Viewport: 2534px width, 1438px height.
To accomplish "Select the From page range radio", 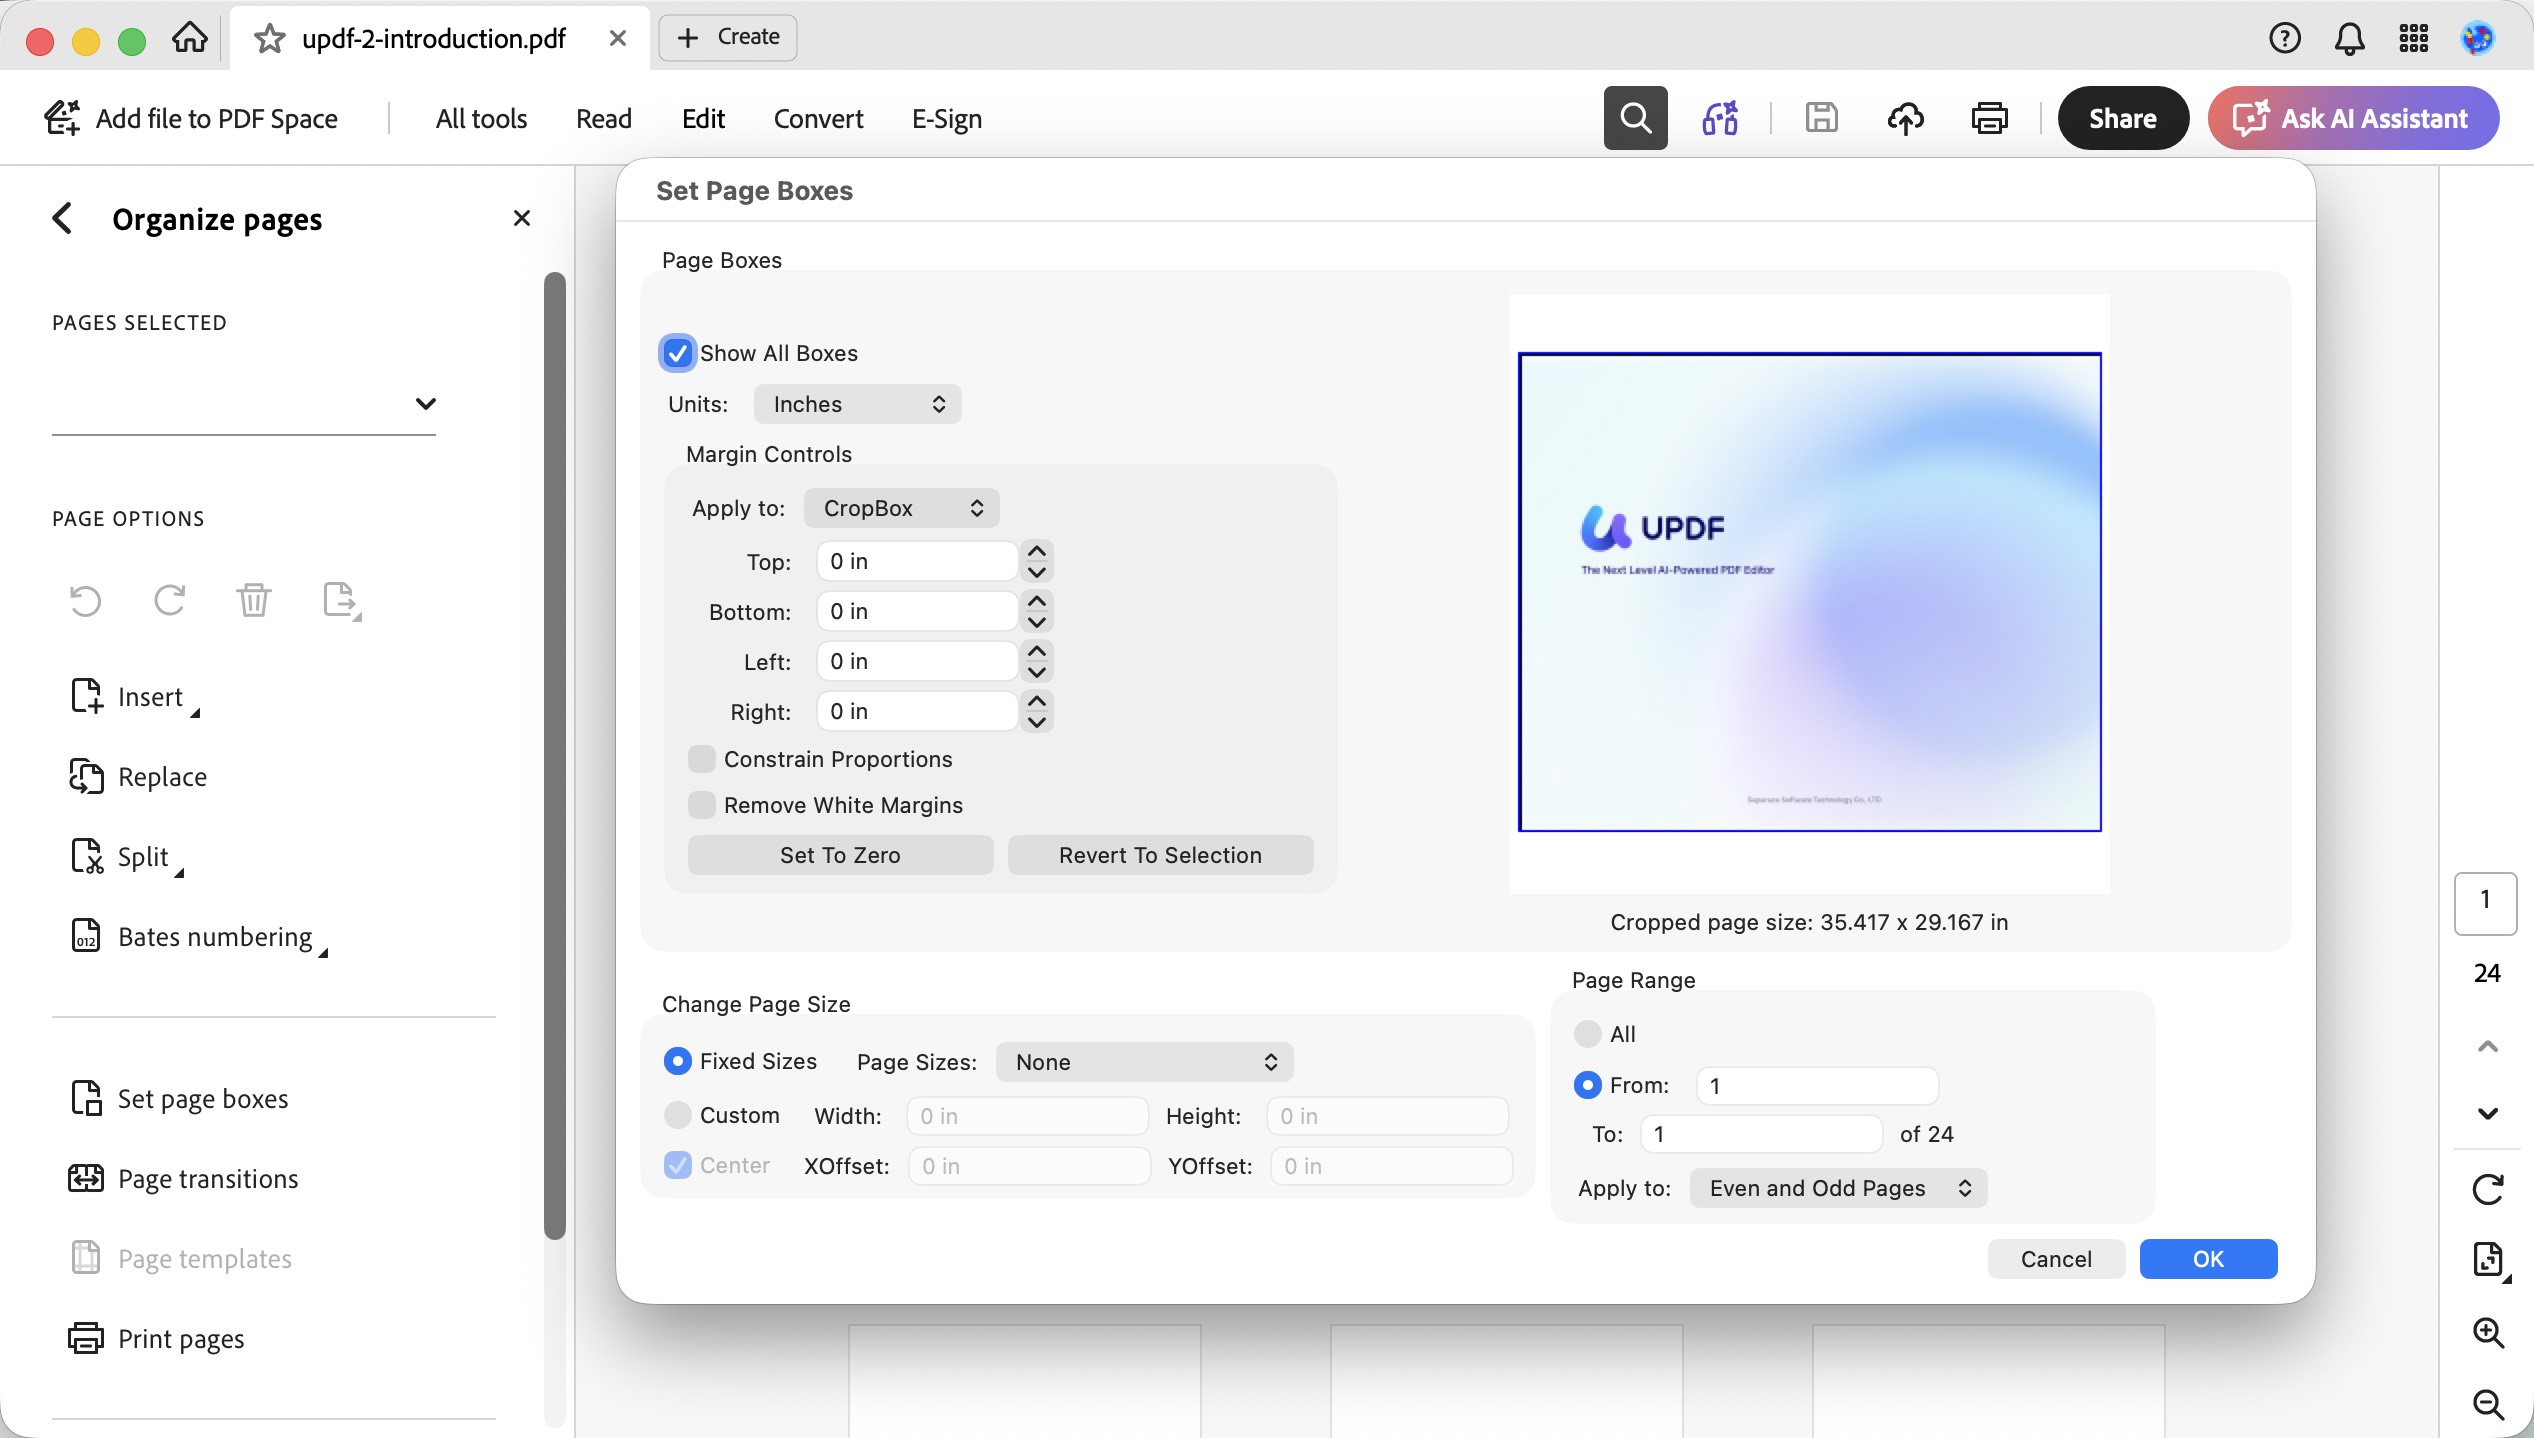I will 1587,1085.
